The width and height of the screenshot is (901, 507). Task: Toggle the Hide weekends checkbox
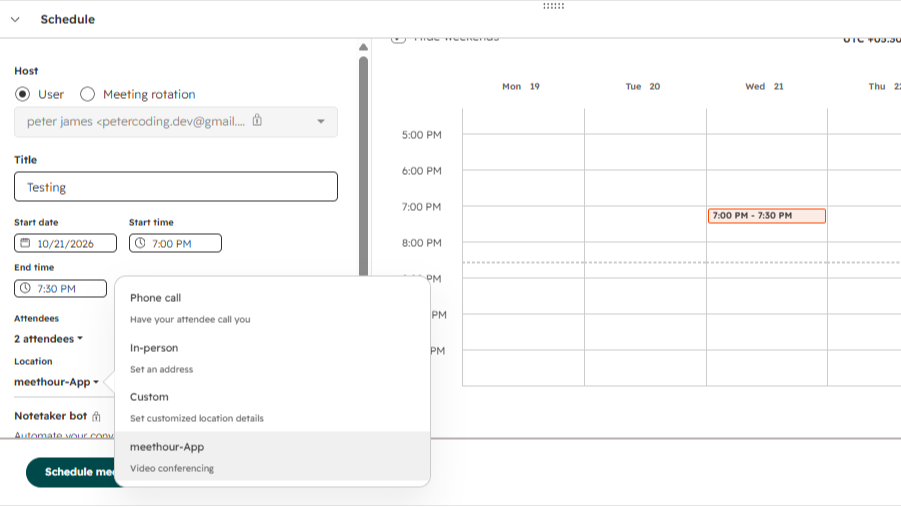[x=398, y=38]
